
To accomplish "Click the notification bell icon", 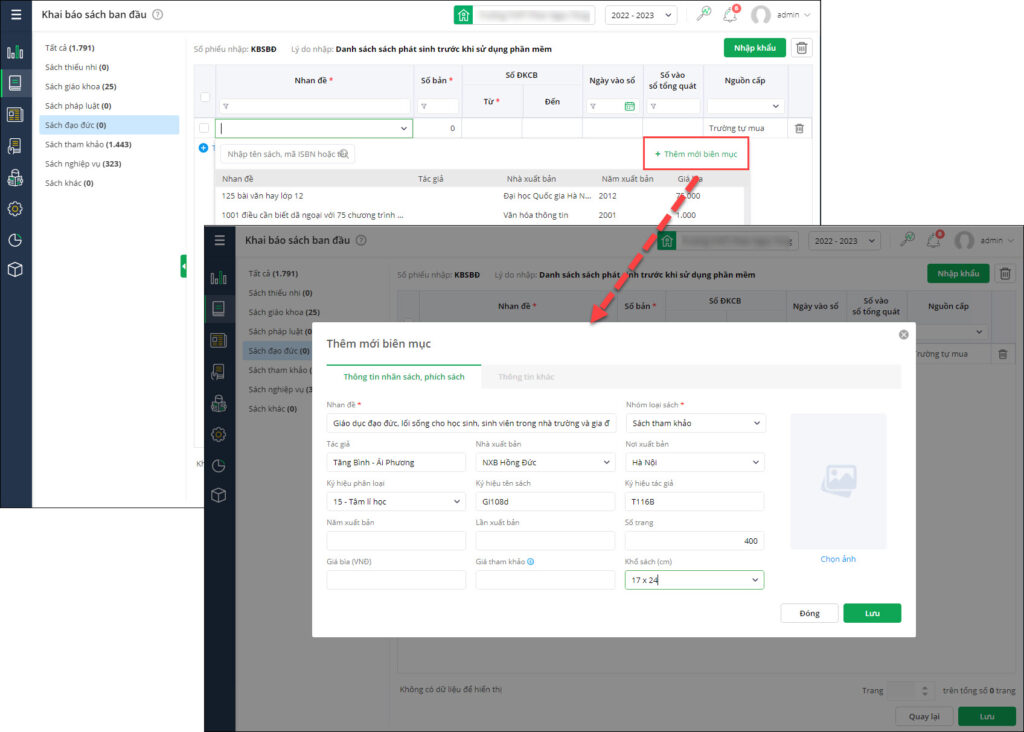I will [730, 14].
